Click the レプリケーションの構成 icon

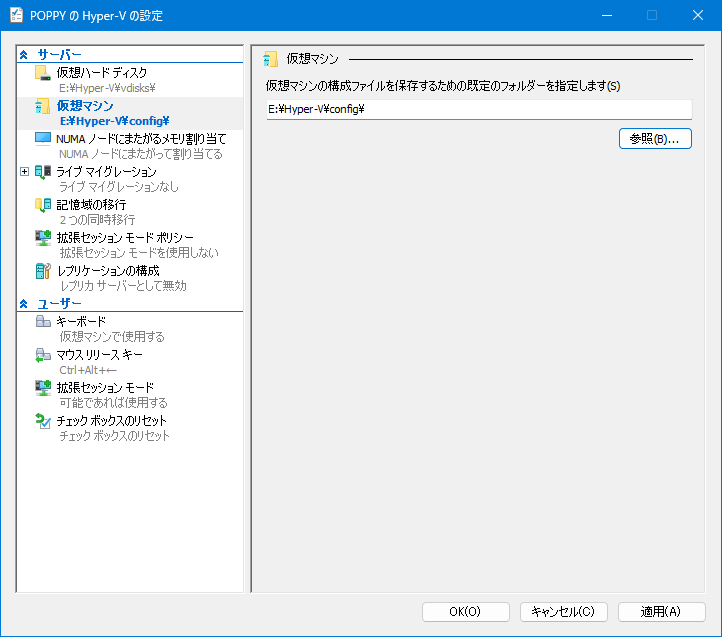pos(43,271)
